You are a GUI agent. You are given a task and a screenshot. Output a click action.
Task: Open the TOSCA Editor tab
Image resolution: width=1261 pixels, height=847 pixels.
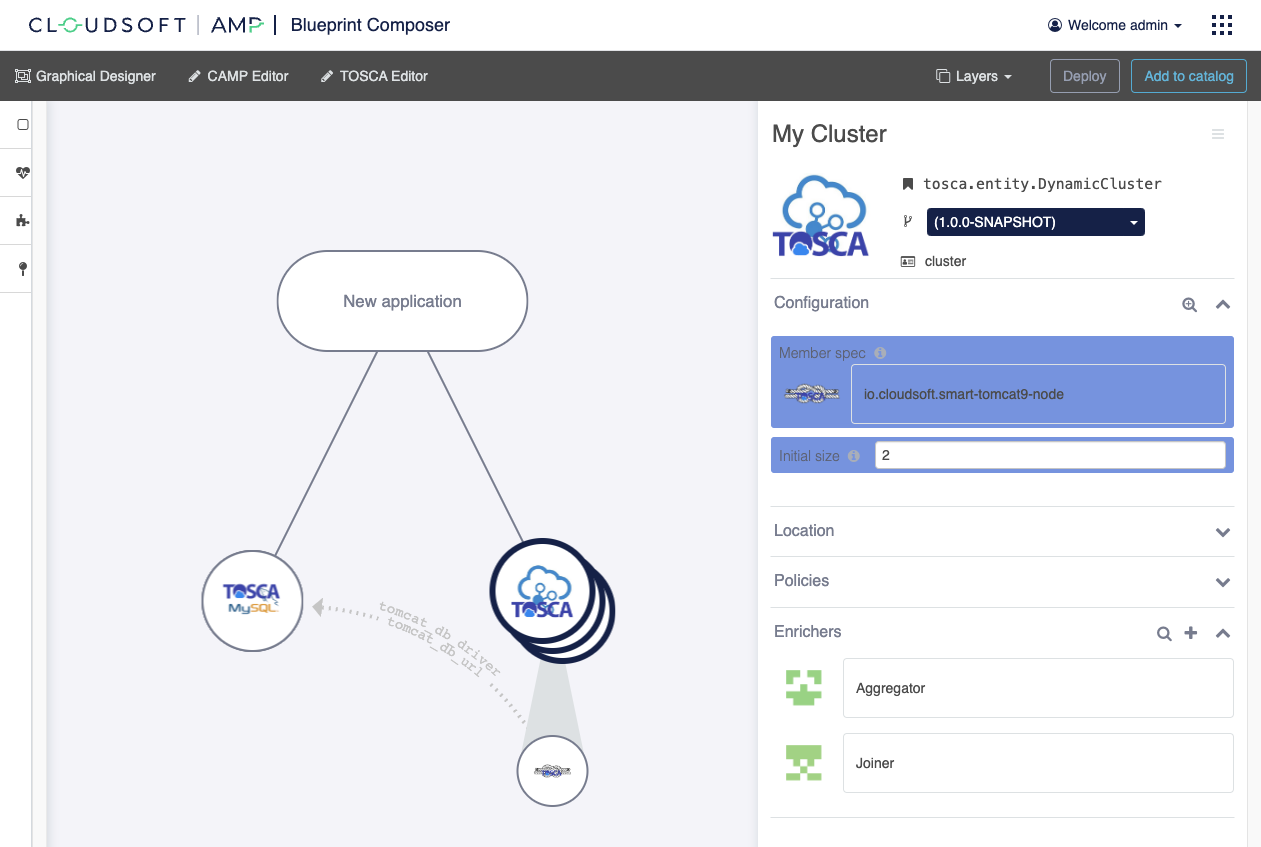(374, 76)
